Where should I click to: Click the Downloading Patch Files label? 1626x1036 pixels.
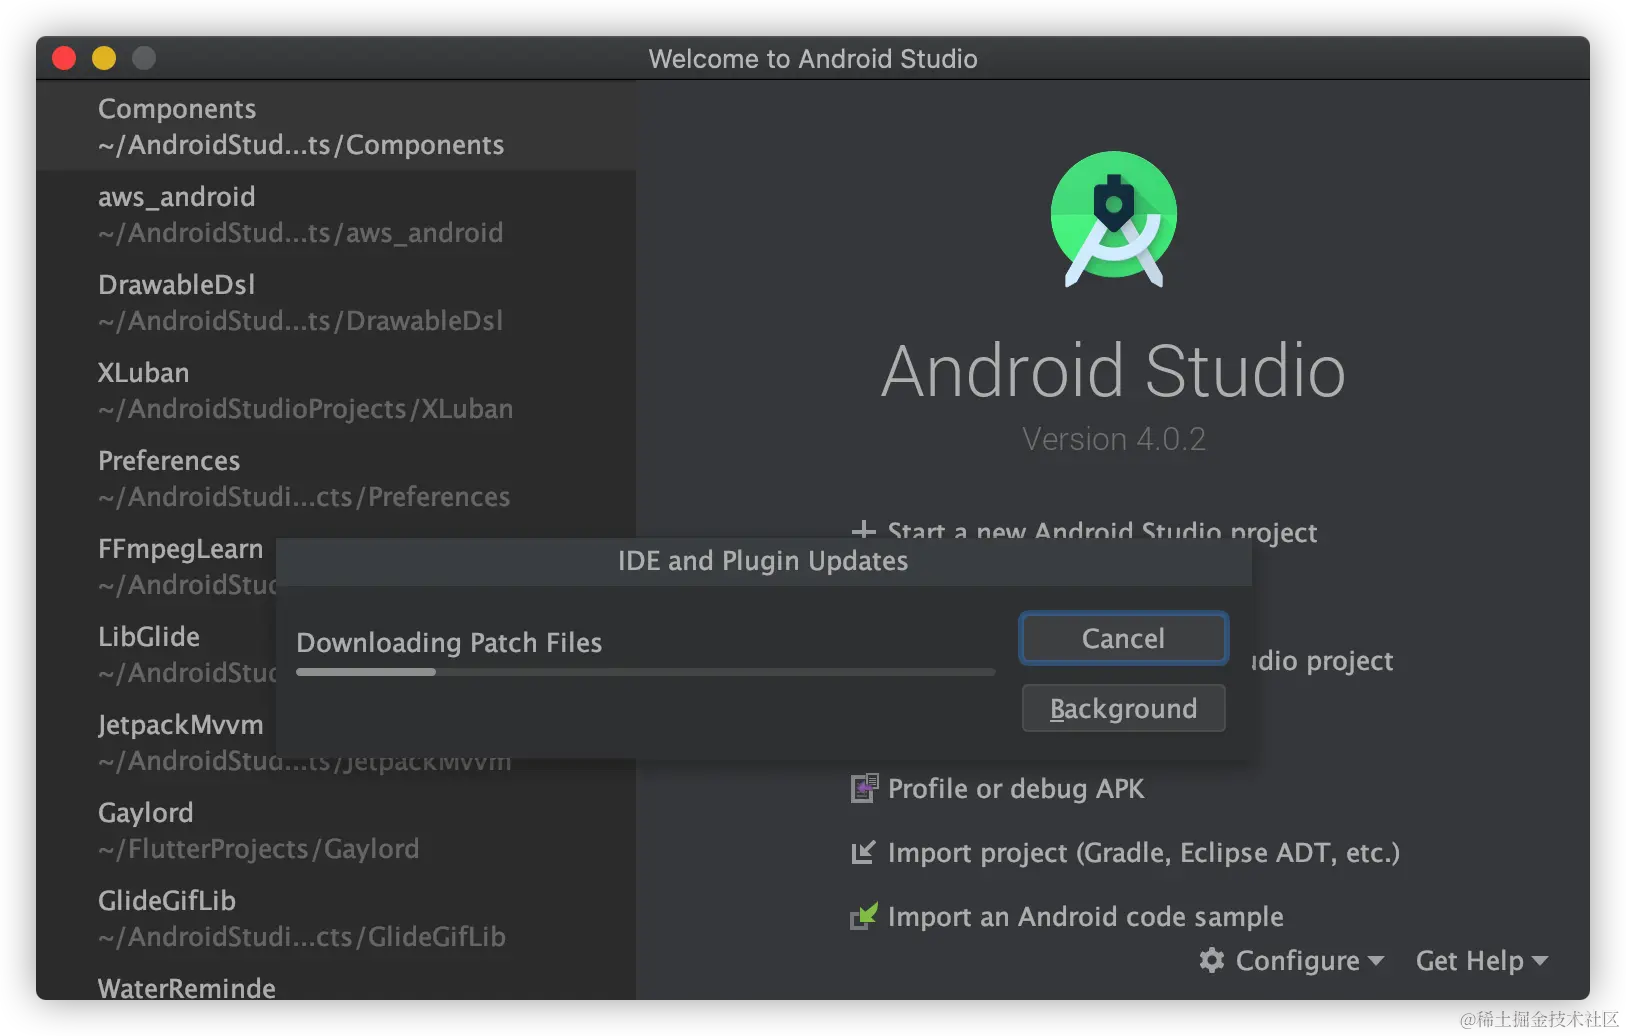coord(449,642)
